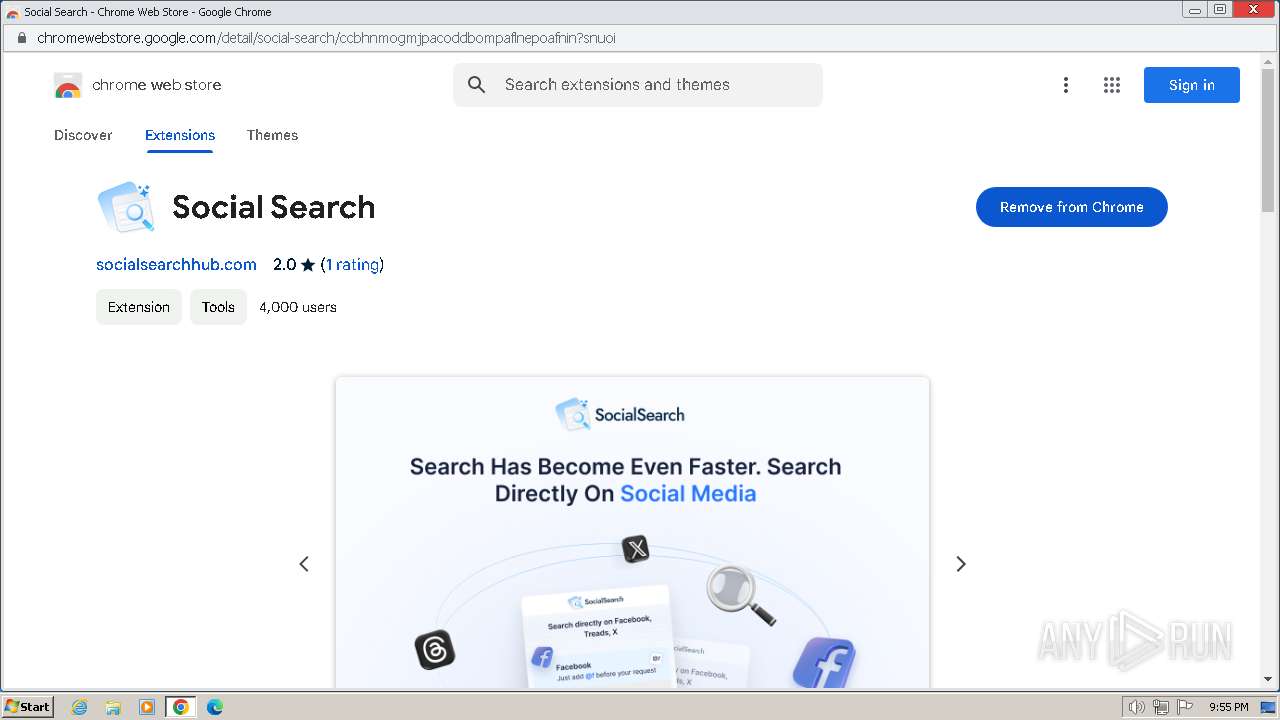This screenshot has height=720, width=1280.
Task: Click the taskbar clock showing 9:55 PM
Action: point(1229,707)
